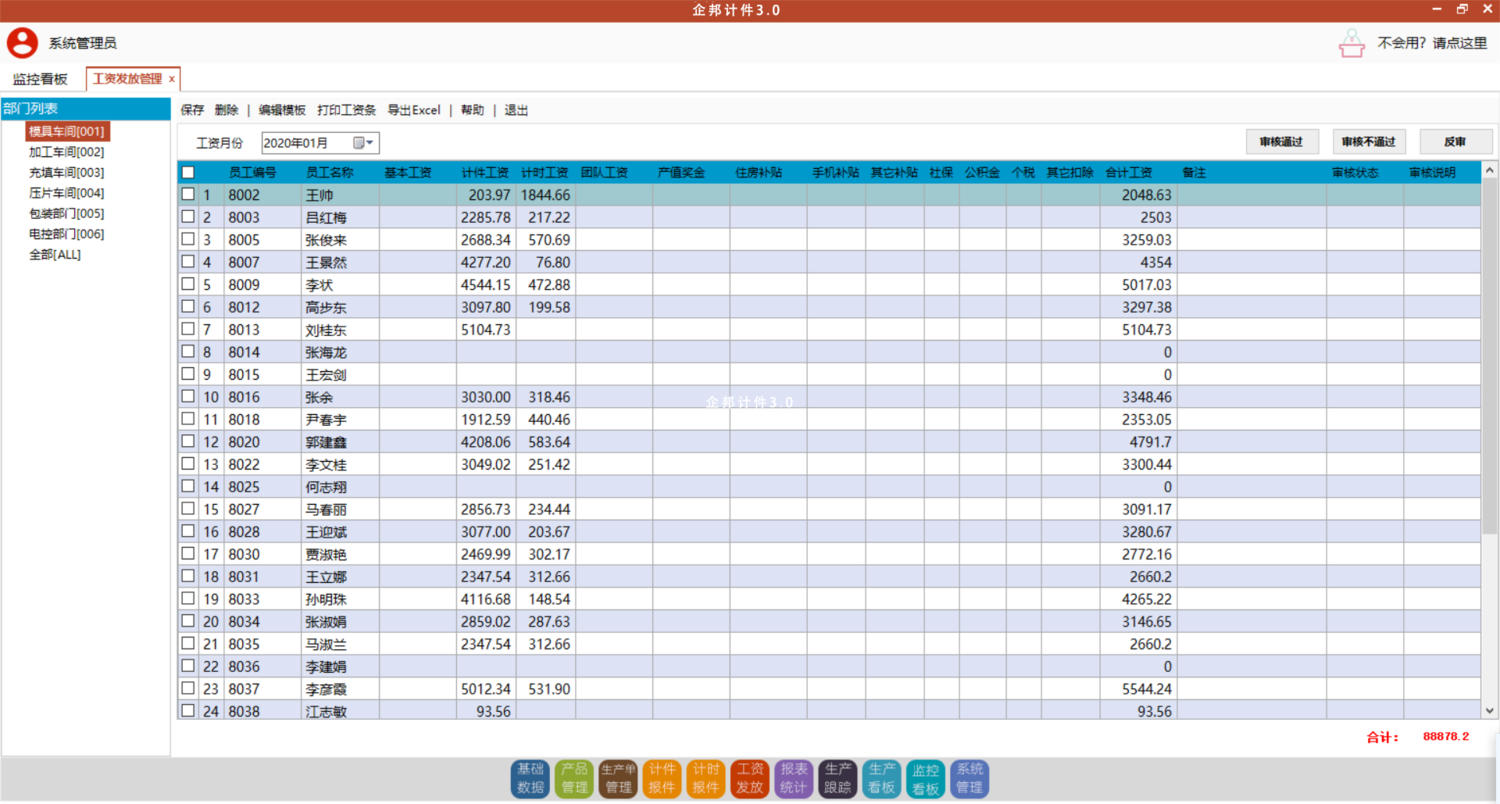Image resolution: width=1500 pixels, height=804 pixels.
Task: Switch to the 监控看板 tab
Action: coord(40,79)
